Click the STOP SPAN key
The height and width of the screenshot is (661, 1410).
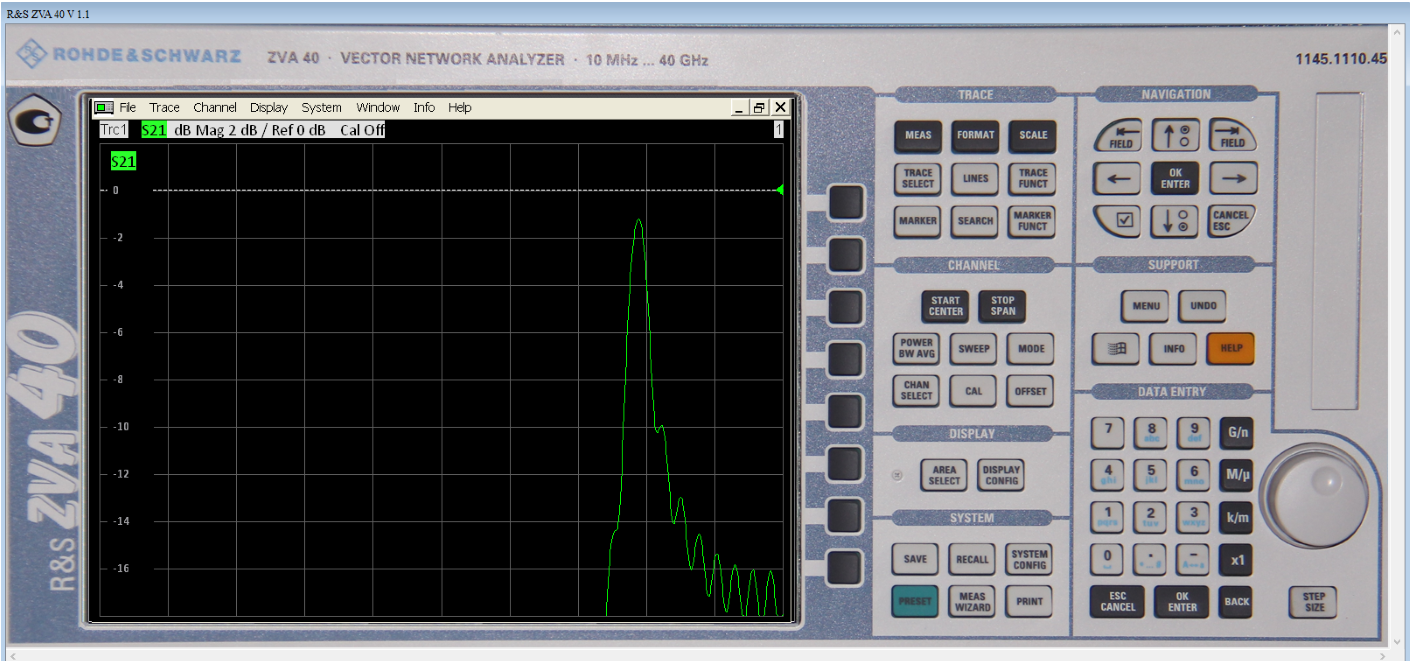tap(1003, 306)
